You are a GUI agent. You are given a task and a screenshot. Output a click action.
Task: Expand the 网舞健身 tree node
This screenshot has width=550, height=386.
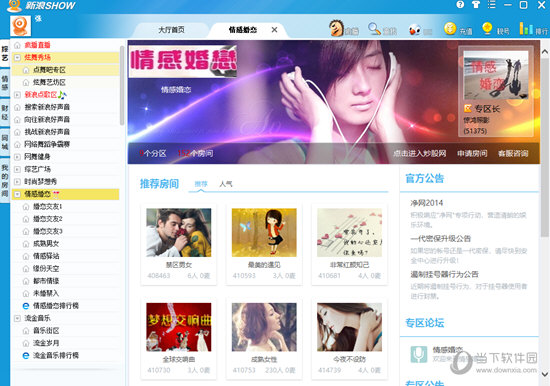point(17,157)
